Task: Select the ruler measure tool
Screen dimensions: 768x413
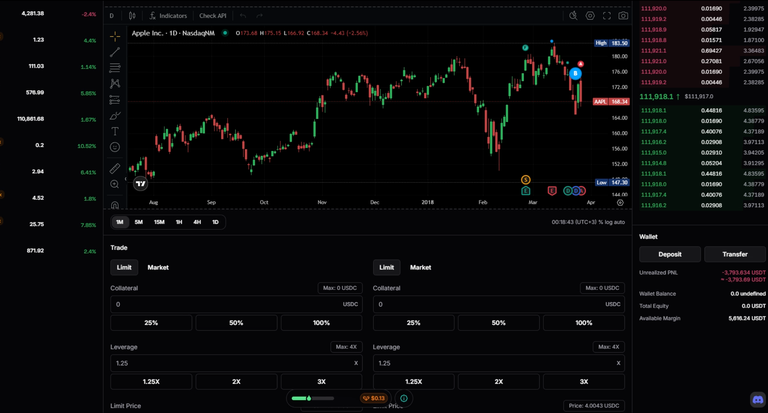Action: tap(115, 169)
